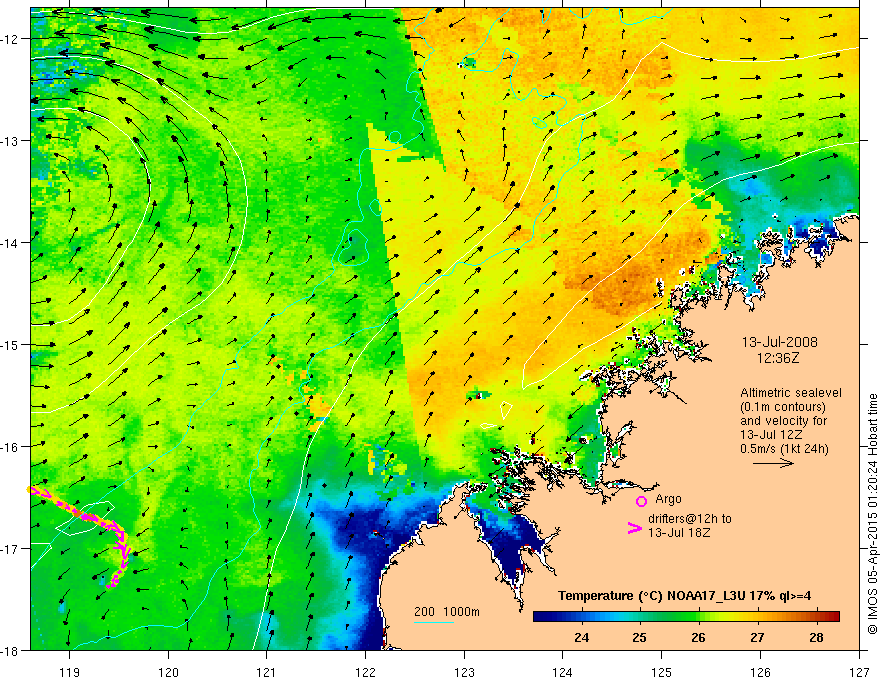Image resolution: width=880 pixels, height=680 pixels.
Task: Click the 'drifters@12h to' legend label
Action: 690,518
